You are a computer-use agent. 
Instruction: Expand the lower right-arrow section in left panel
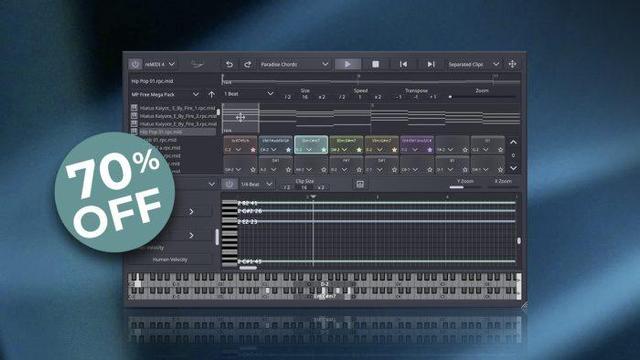click(191, 236)
